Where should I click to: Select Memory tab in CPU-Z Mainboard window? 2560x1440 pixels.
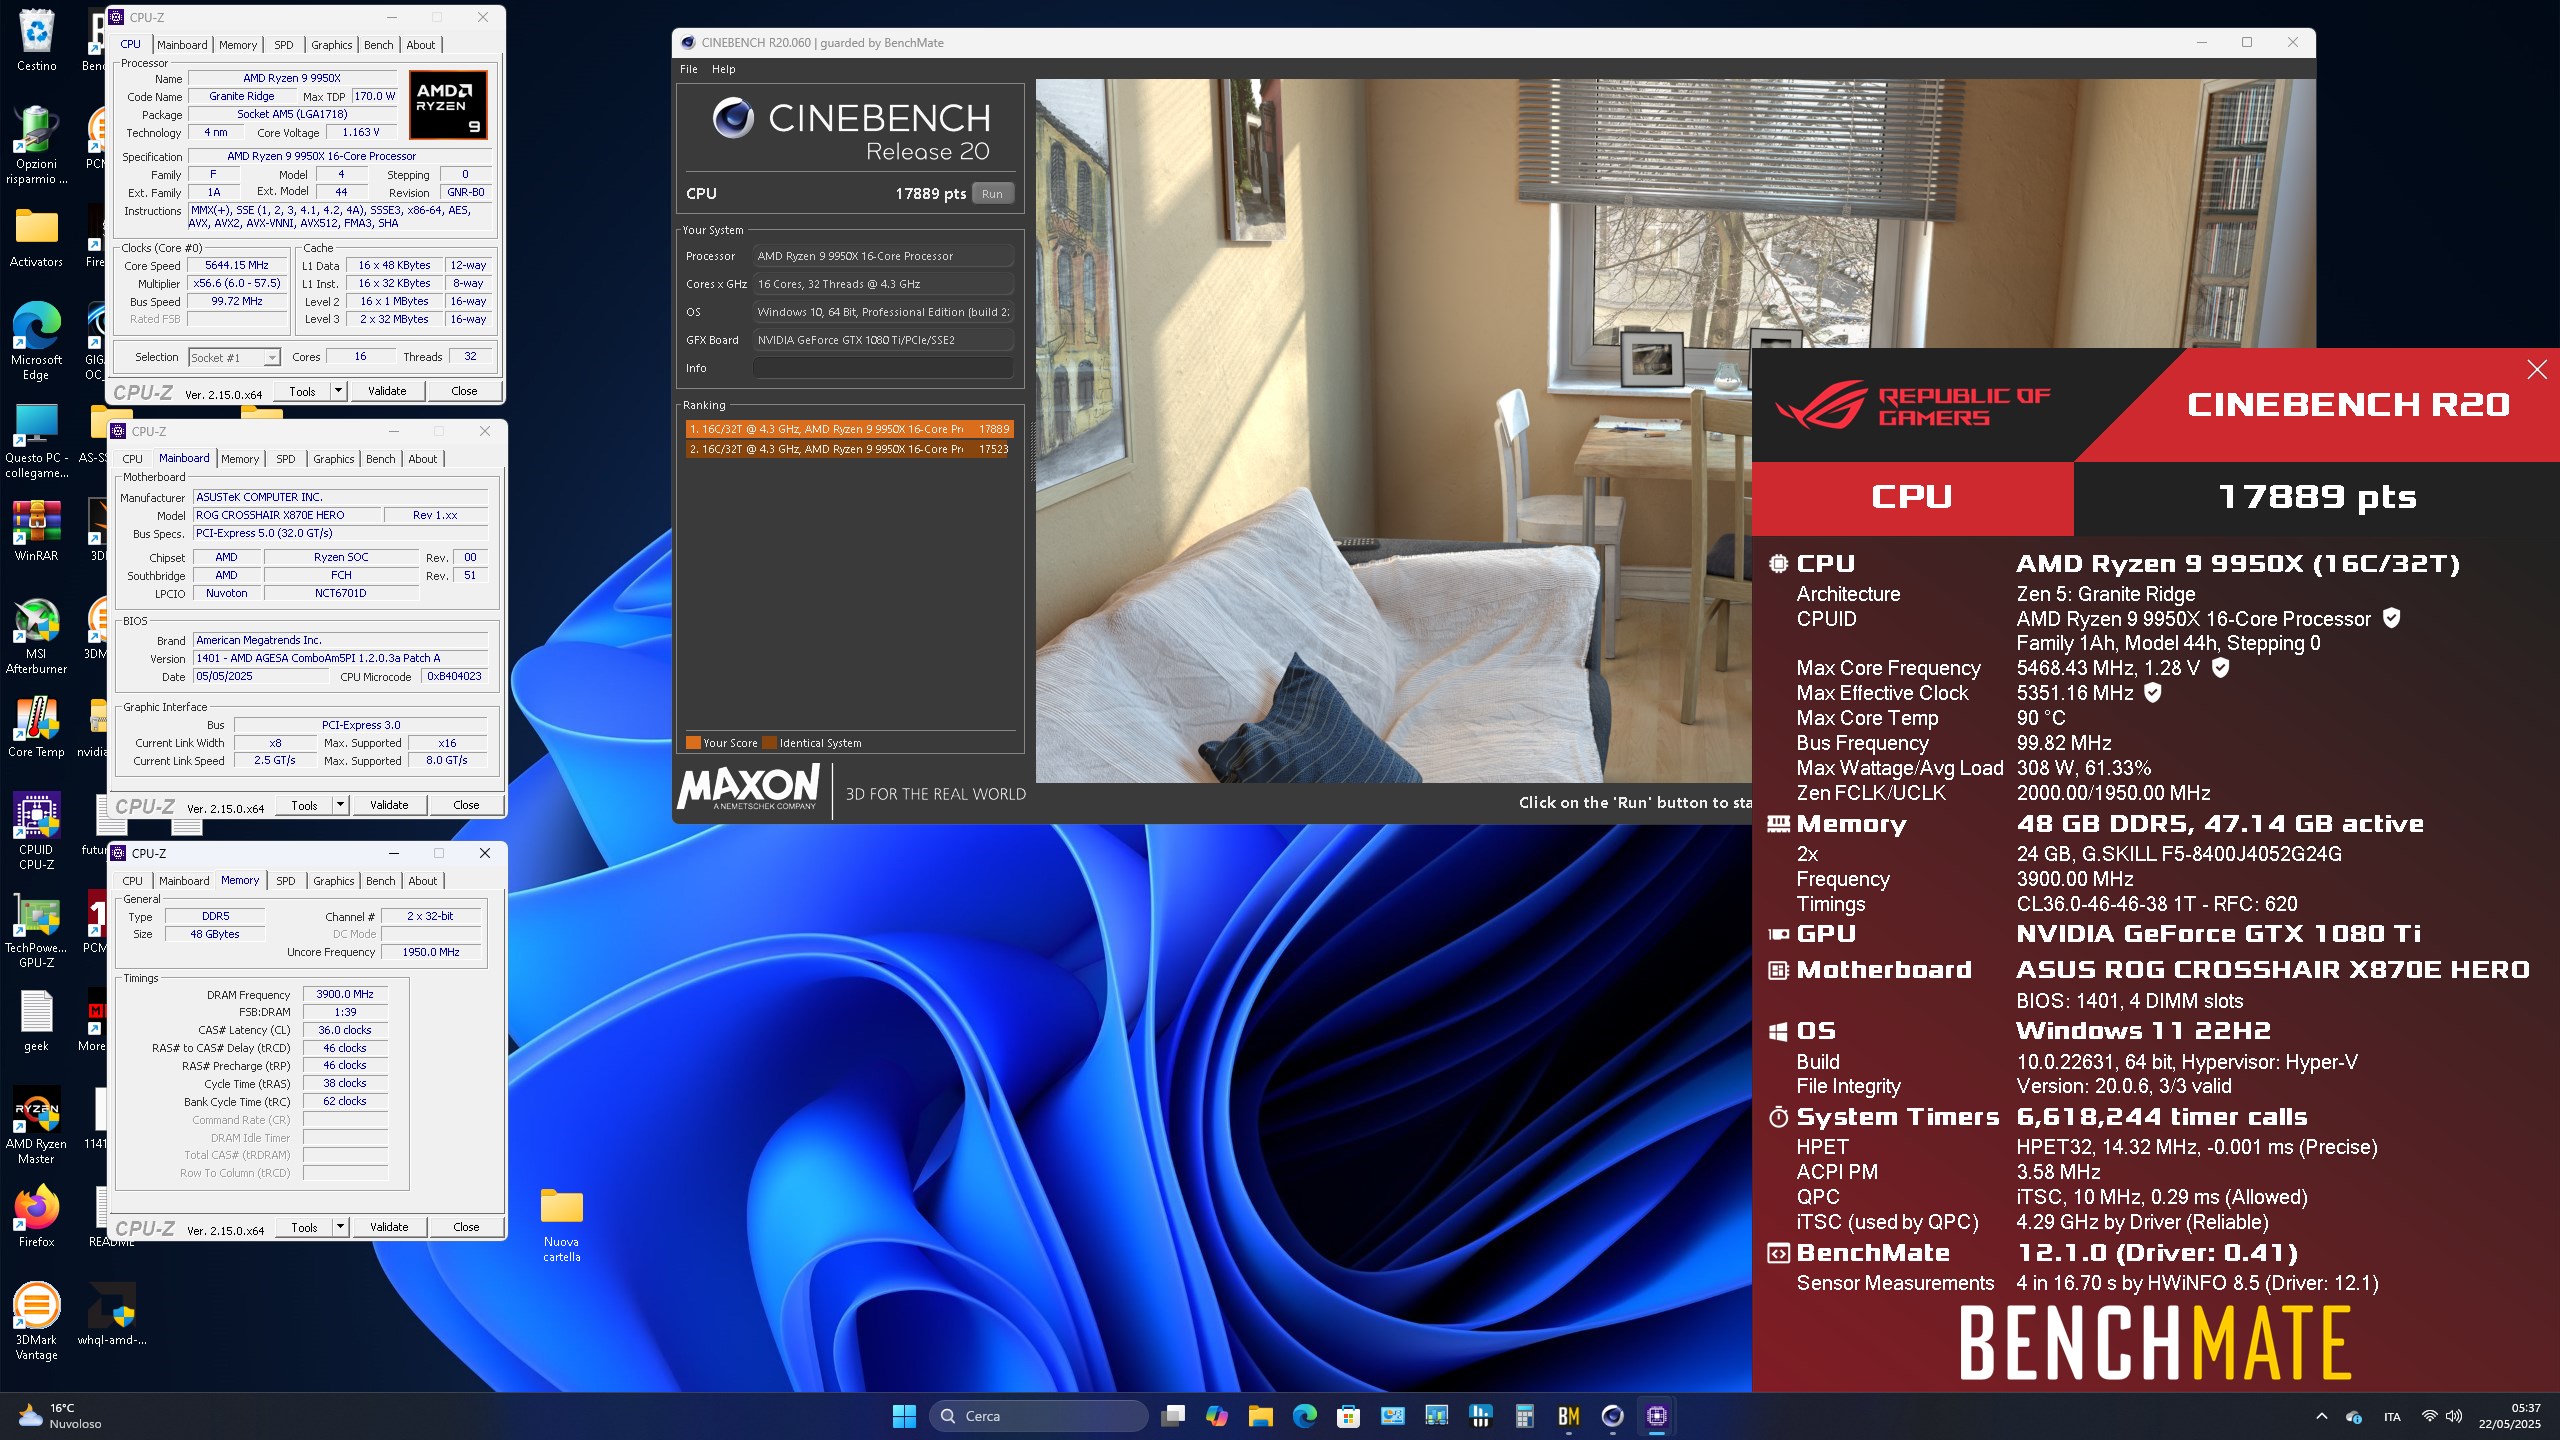coord(240,459)
